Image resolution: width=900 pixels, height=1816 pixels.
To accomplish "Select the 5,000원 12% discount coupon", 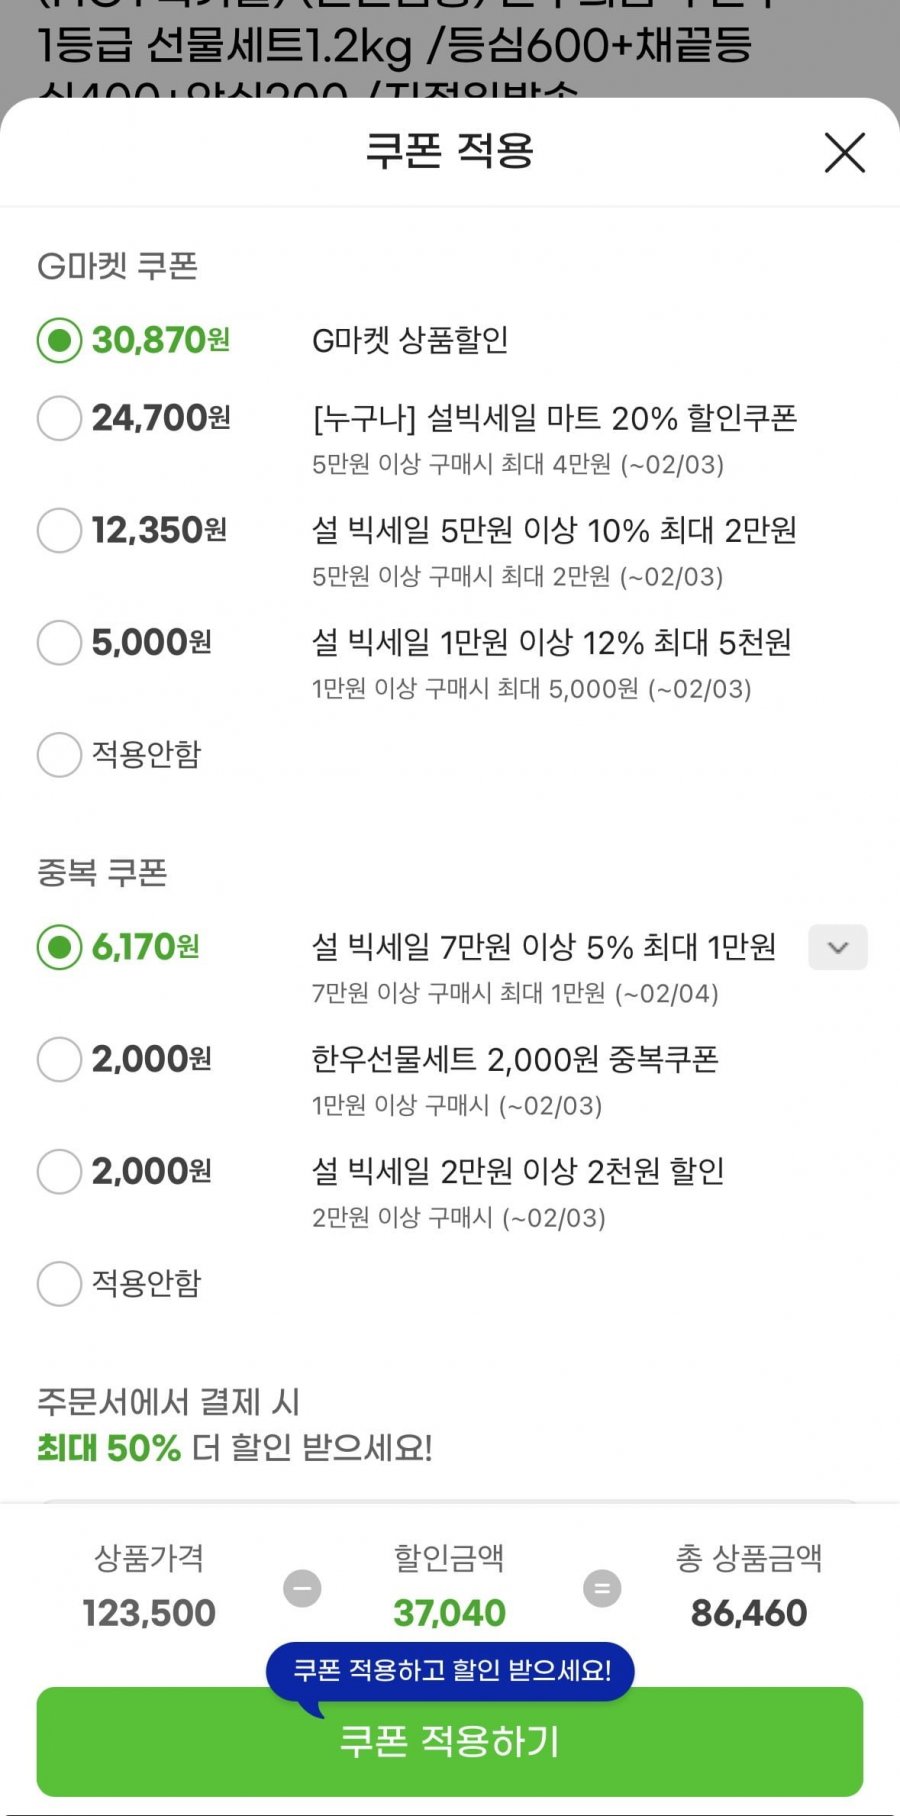I will point(59,642).
